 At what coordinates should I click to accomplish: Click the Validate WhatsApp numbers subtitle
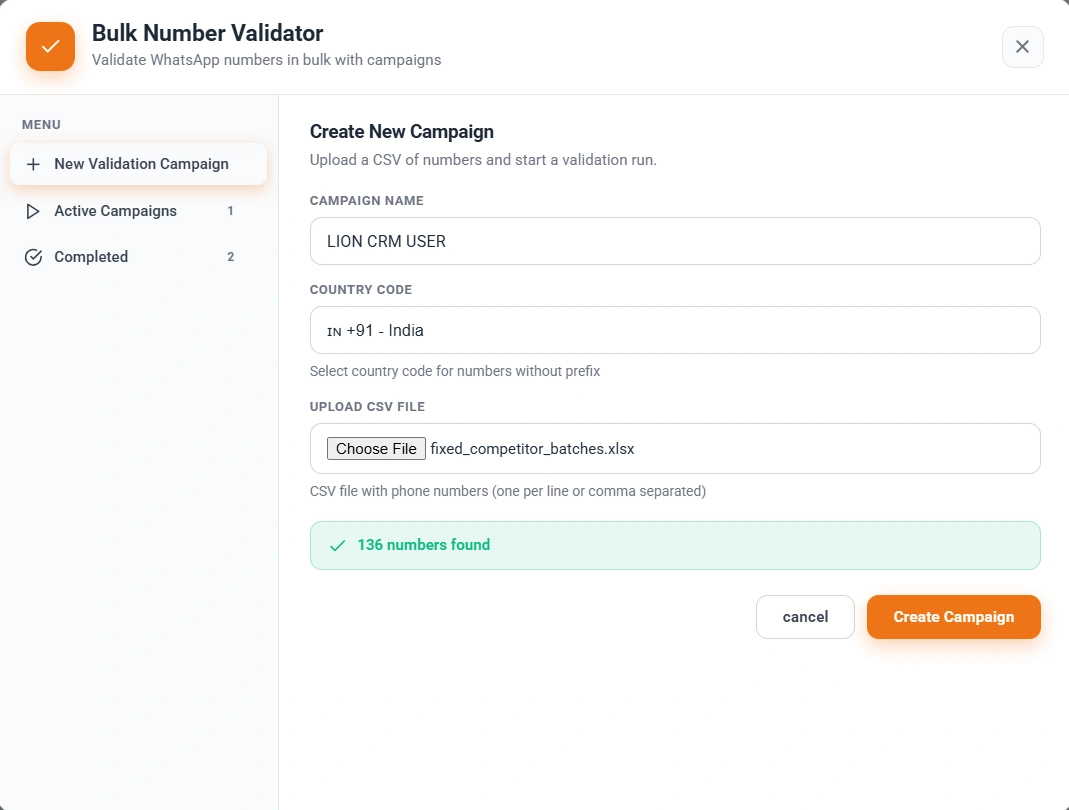pyautogui.click(x=267, y=60)
